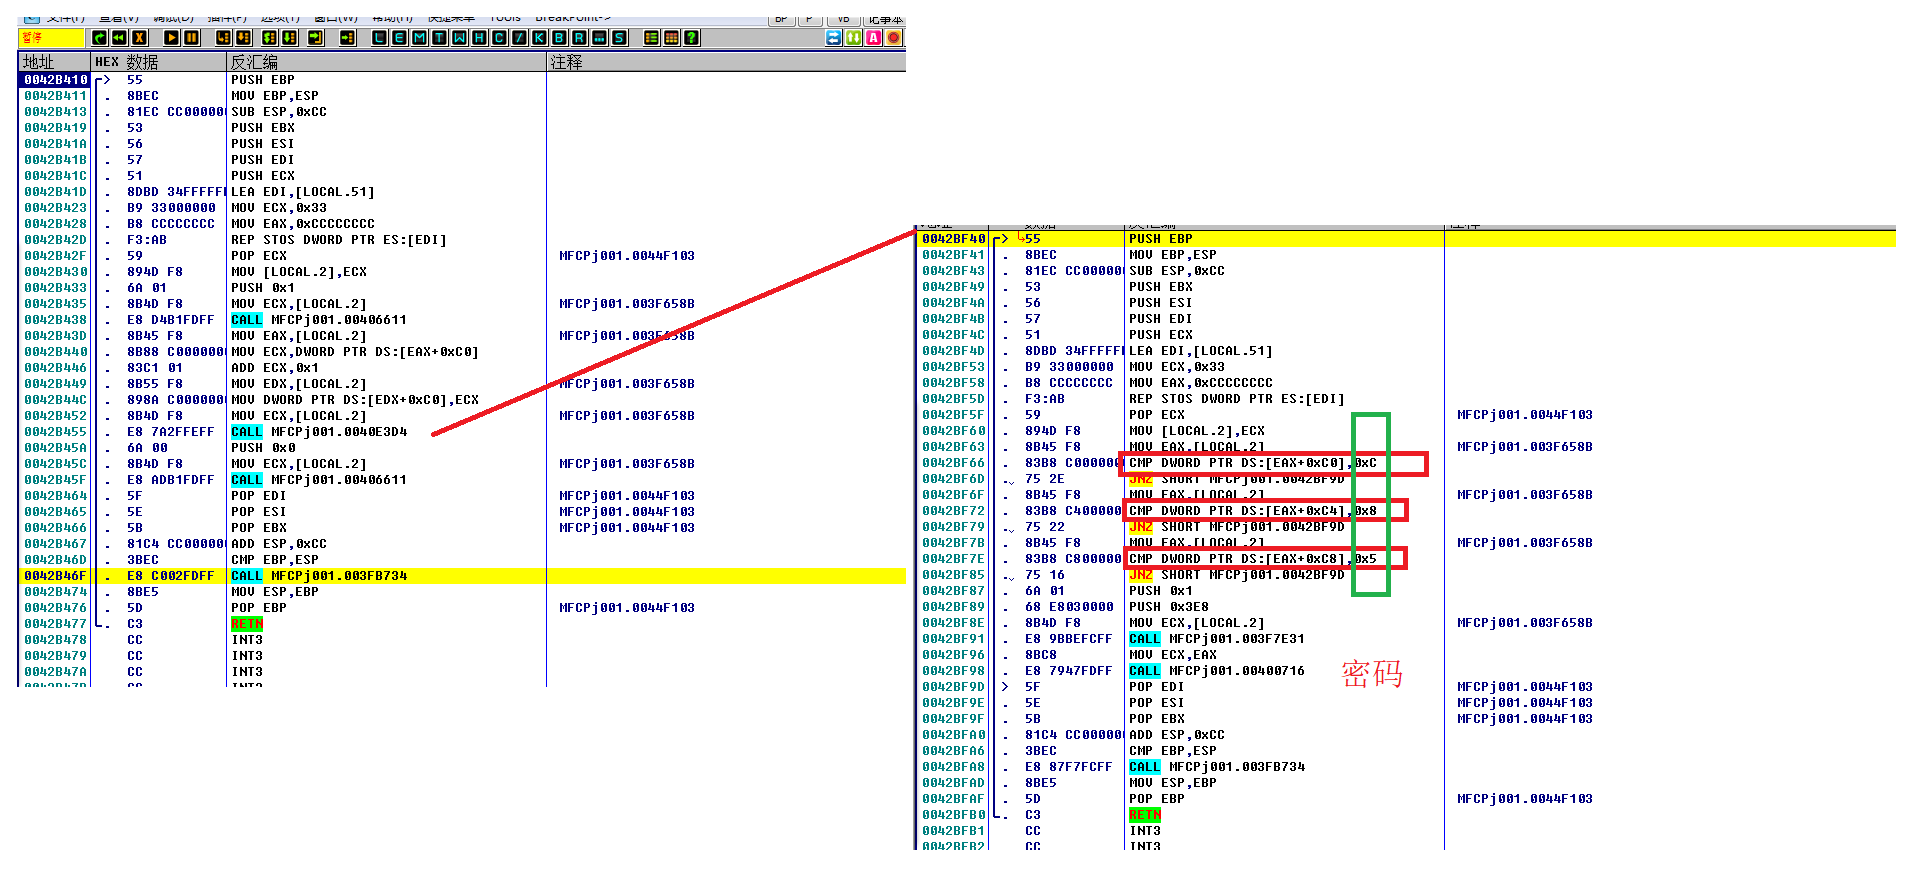Screen dimensions: 1919x875
Task: Select CMP DWORD PTR DS:[EAX+0xC0],0xC row
Action: pos(1253,463)
